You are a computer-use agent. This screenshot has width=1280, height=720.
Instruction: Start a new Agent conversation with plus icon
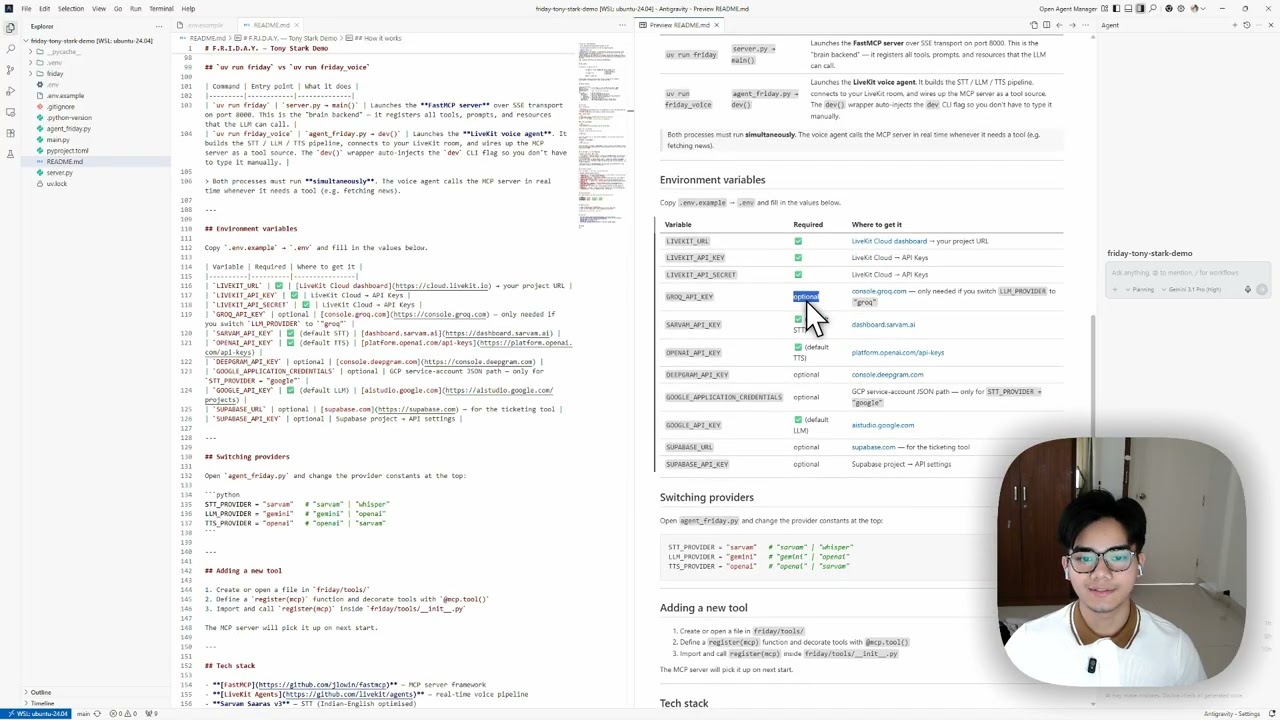tap(1233, 25)
